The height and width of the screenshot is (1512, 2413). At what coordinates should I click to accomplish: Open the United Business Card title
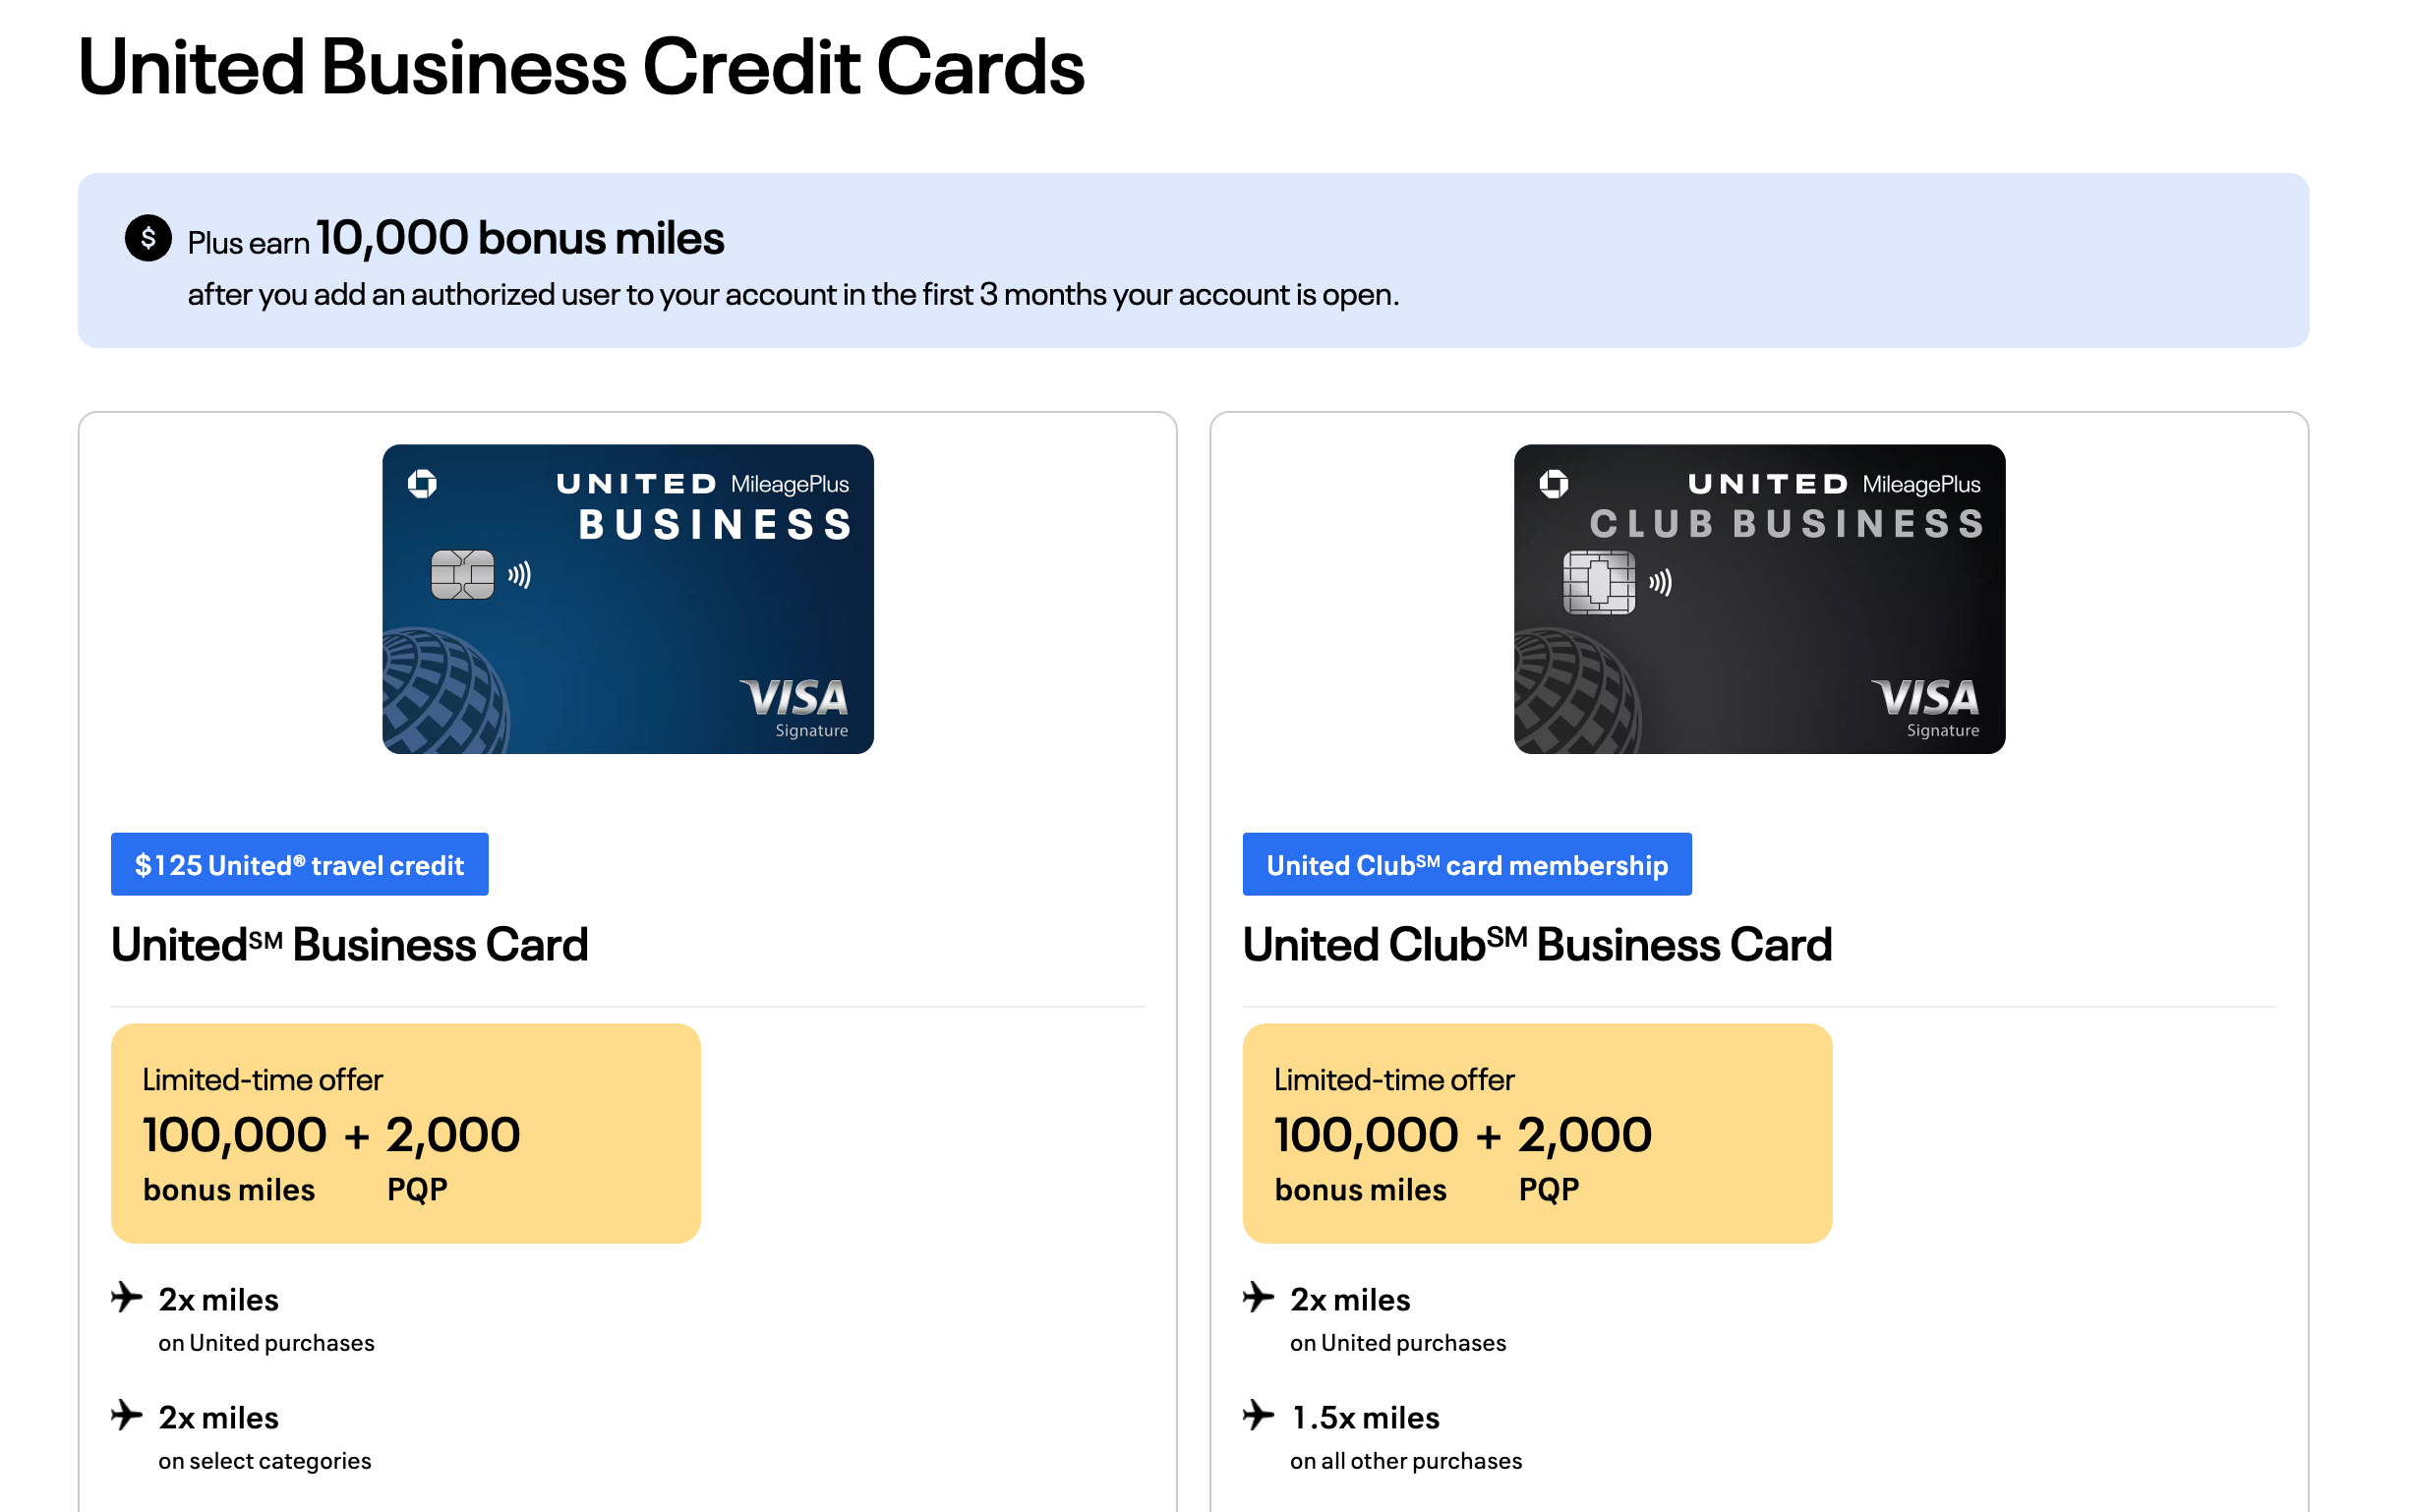[350, 944]
